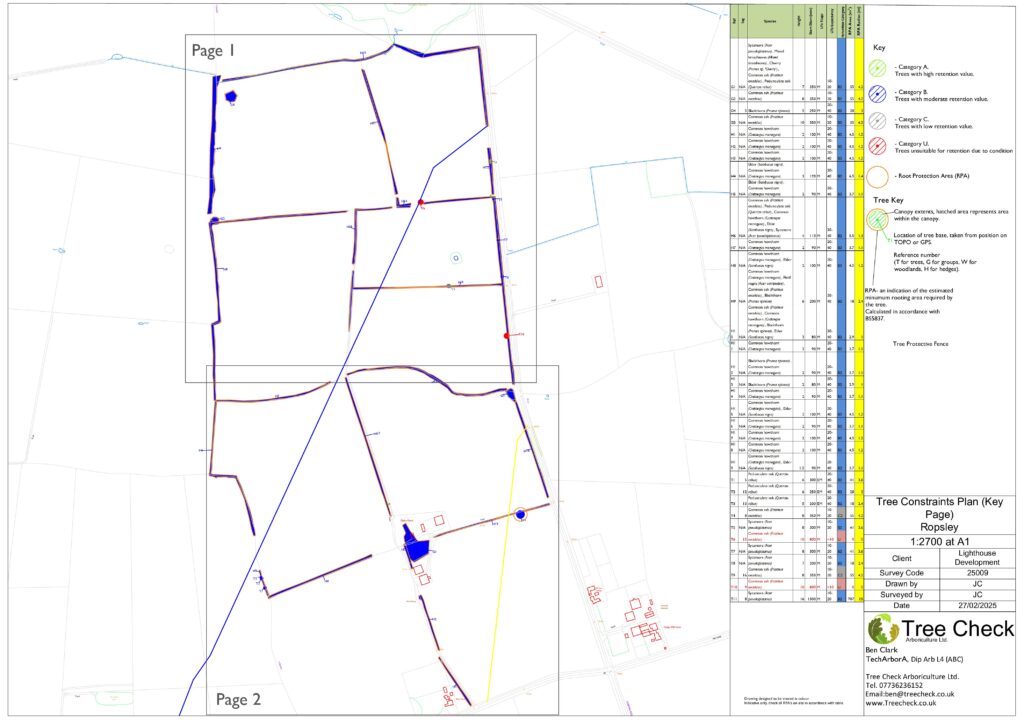
Task: Click the Category C grey tree symbol
Action: click(877, 122)
